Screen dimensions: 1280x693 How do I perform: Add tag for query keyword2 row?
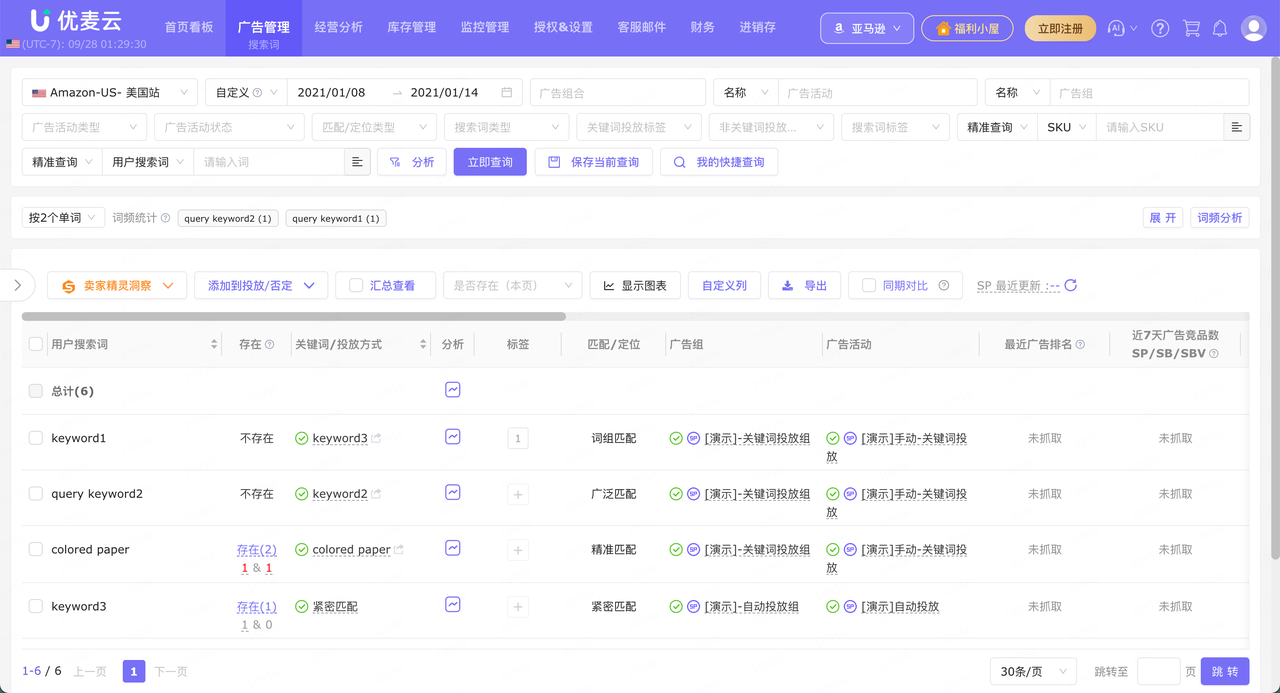(x=518, y=494)
